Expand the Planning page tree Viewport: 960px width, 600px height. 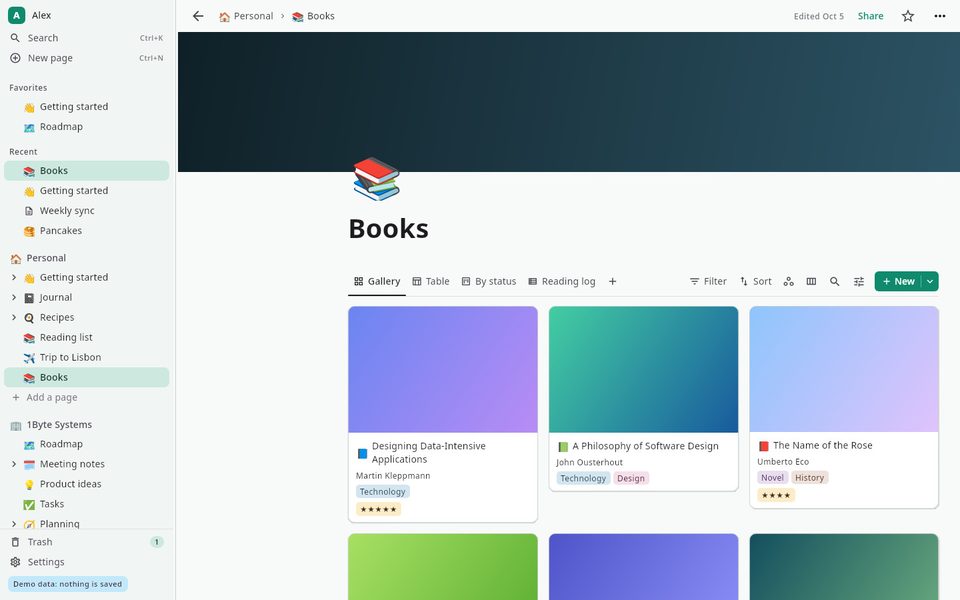pyautogui.click(x=14, y=524)
